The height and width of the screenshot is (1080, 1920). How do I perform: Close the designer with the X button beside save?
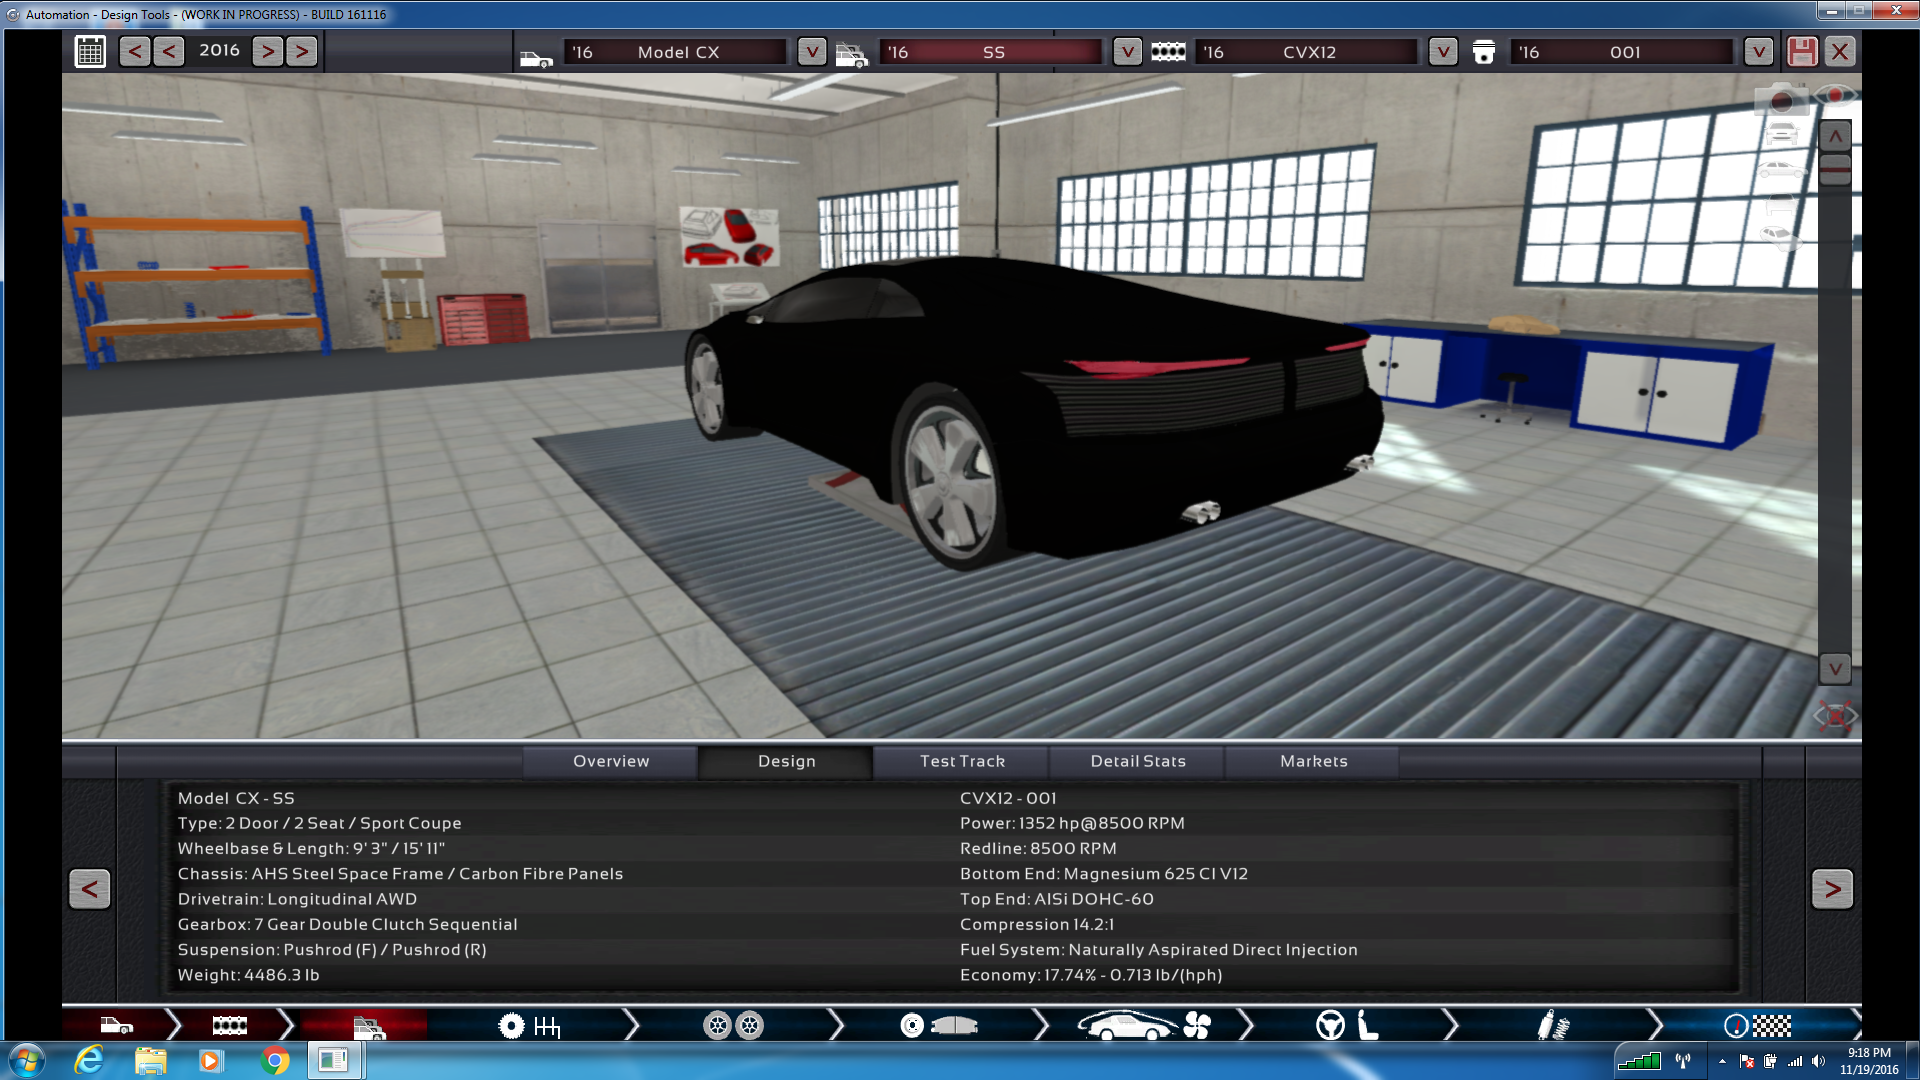coord(1840,51)
